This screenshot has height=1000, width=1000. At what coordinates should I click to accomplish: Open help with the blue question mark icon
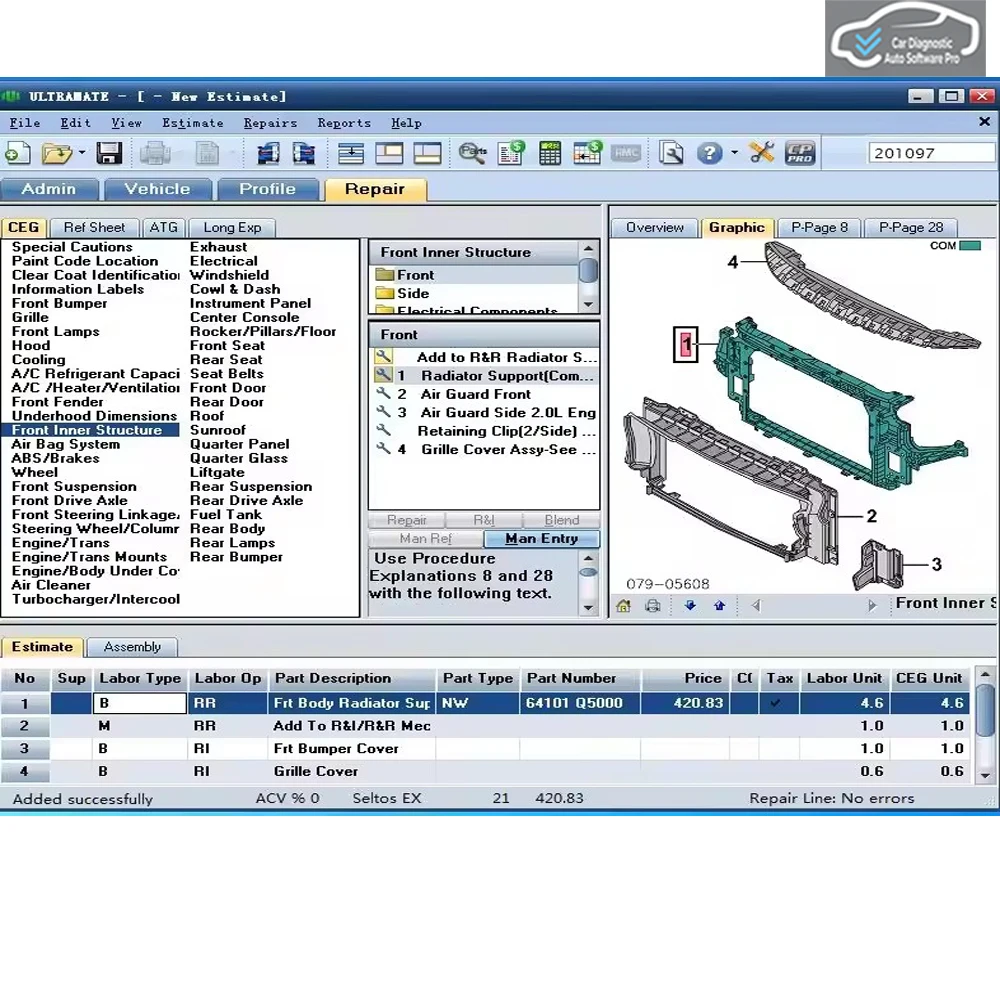709,153
